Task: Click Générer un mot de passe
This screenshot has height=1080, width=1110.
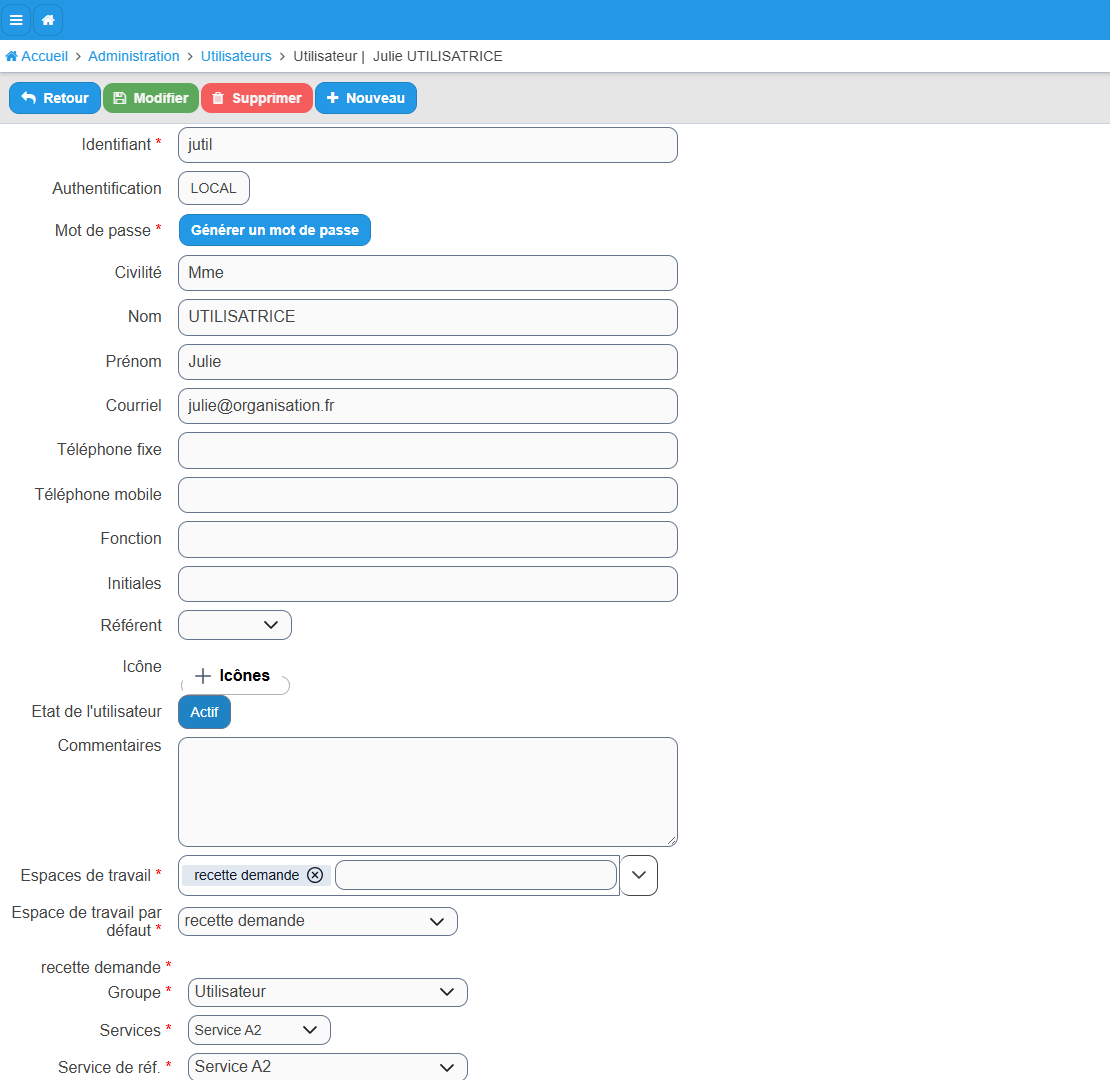Action: tap(275, 230)
